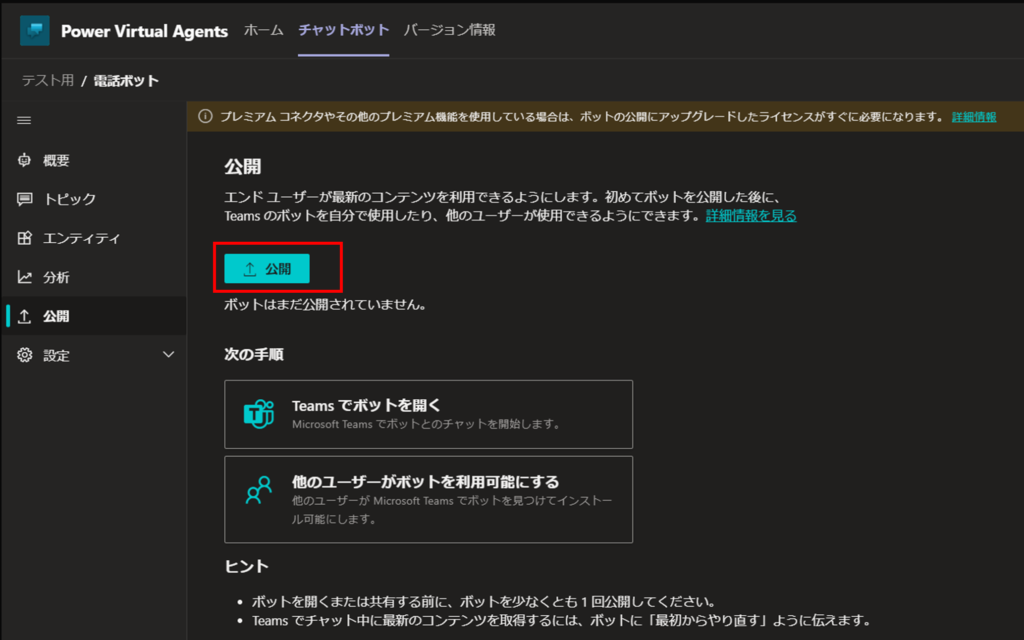Click the 次の手順 heading
The height and width of the screenshot is (640, 1024).
(x=254, y=355)
